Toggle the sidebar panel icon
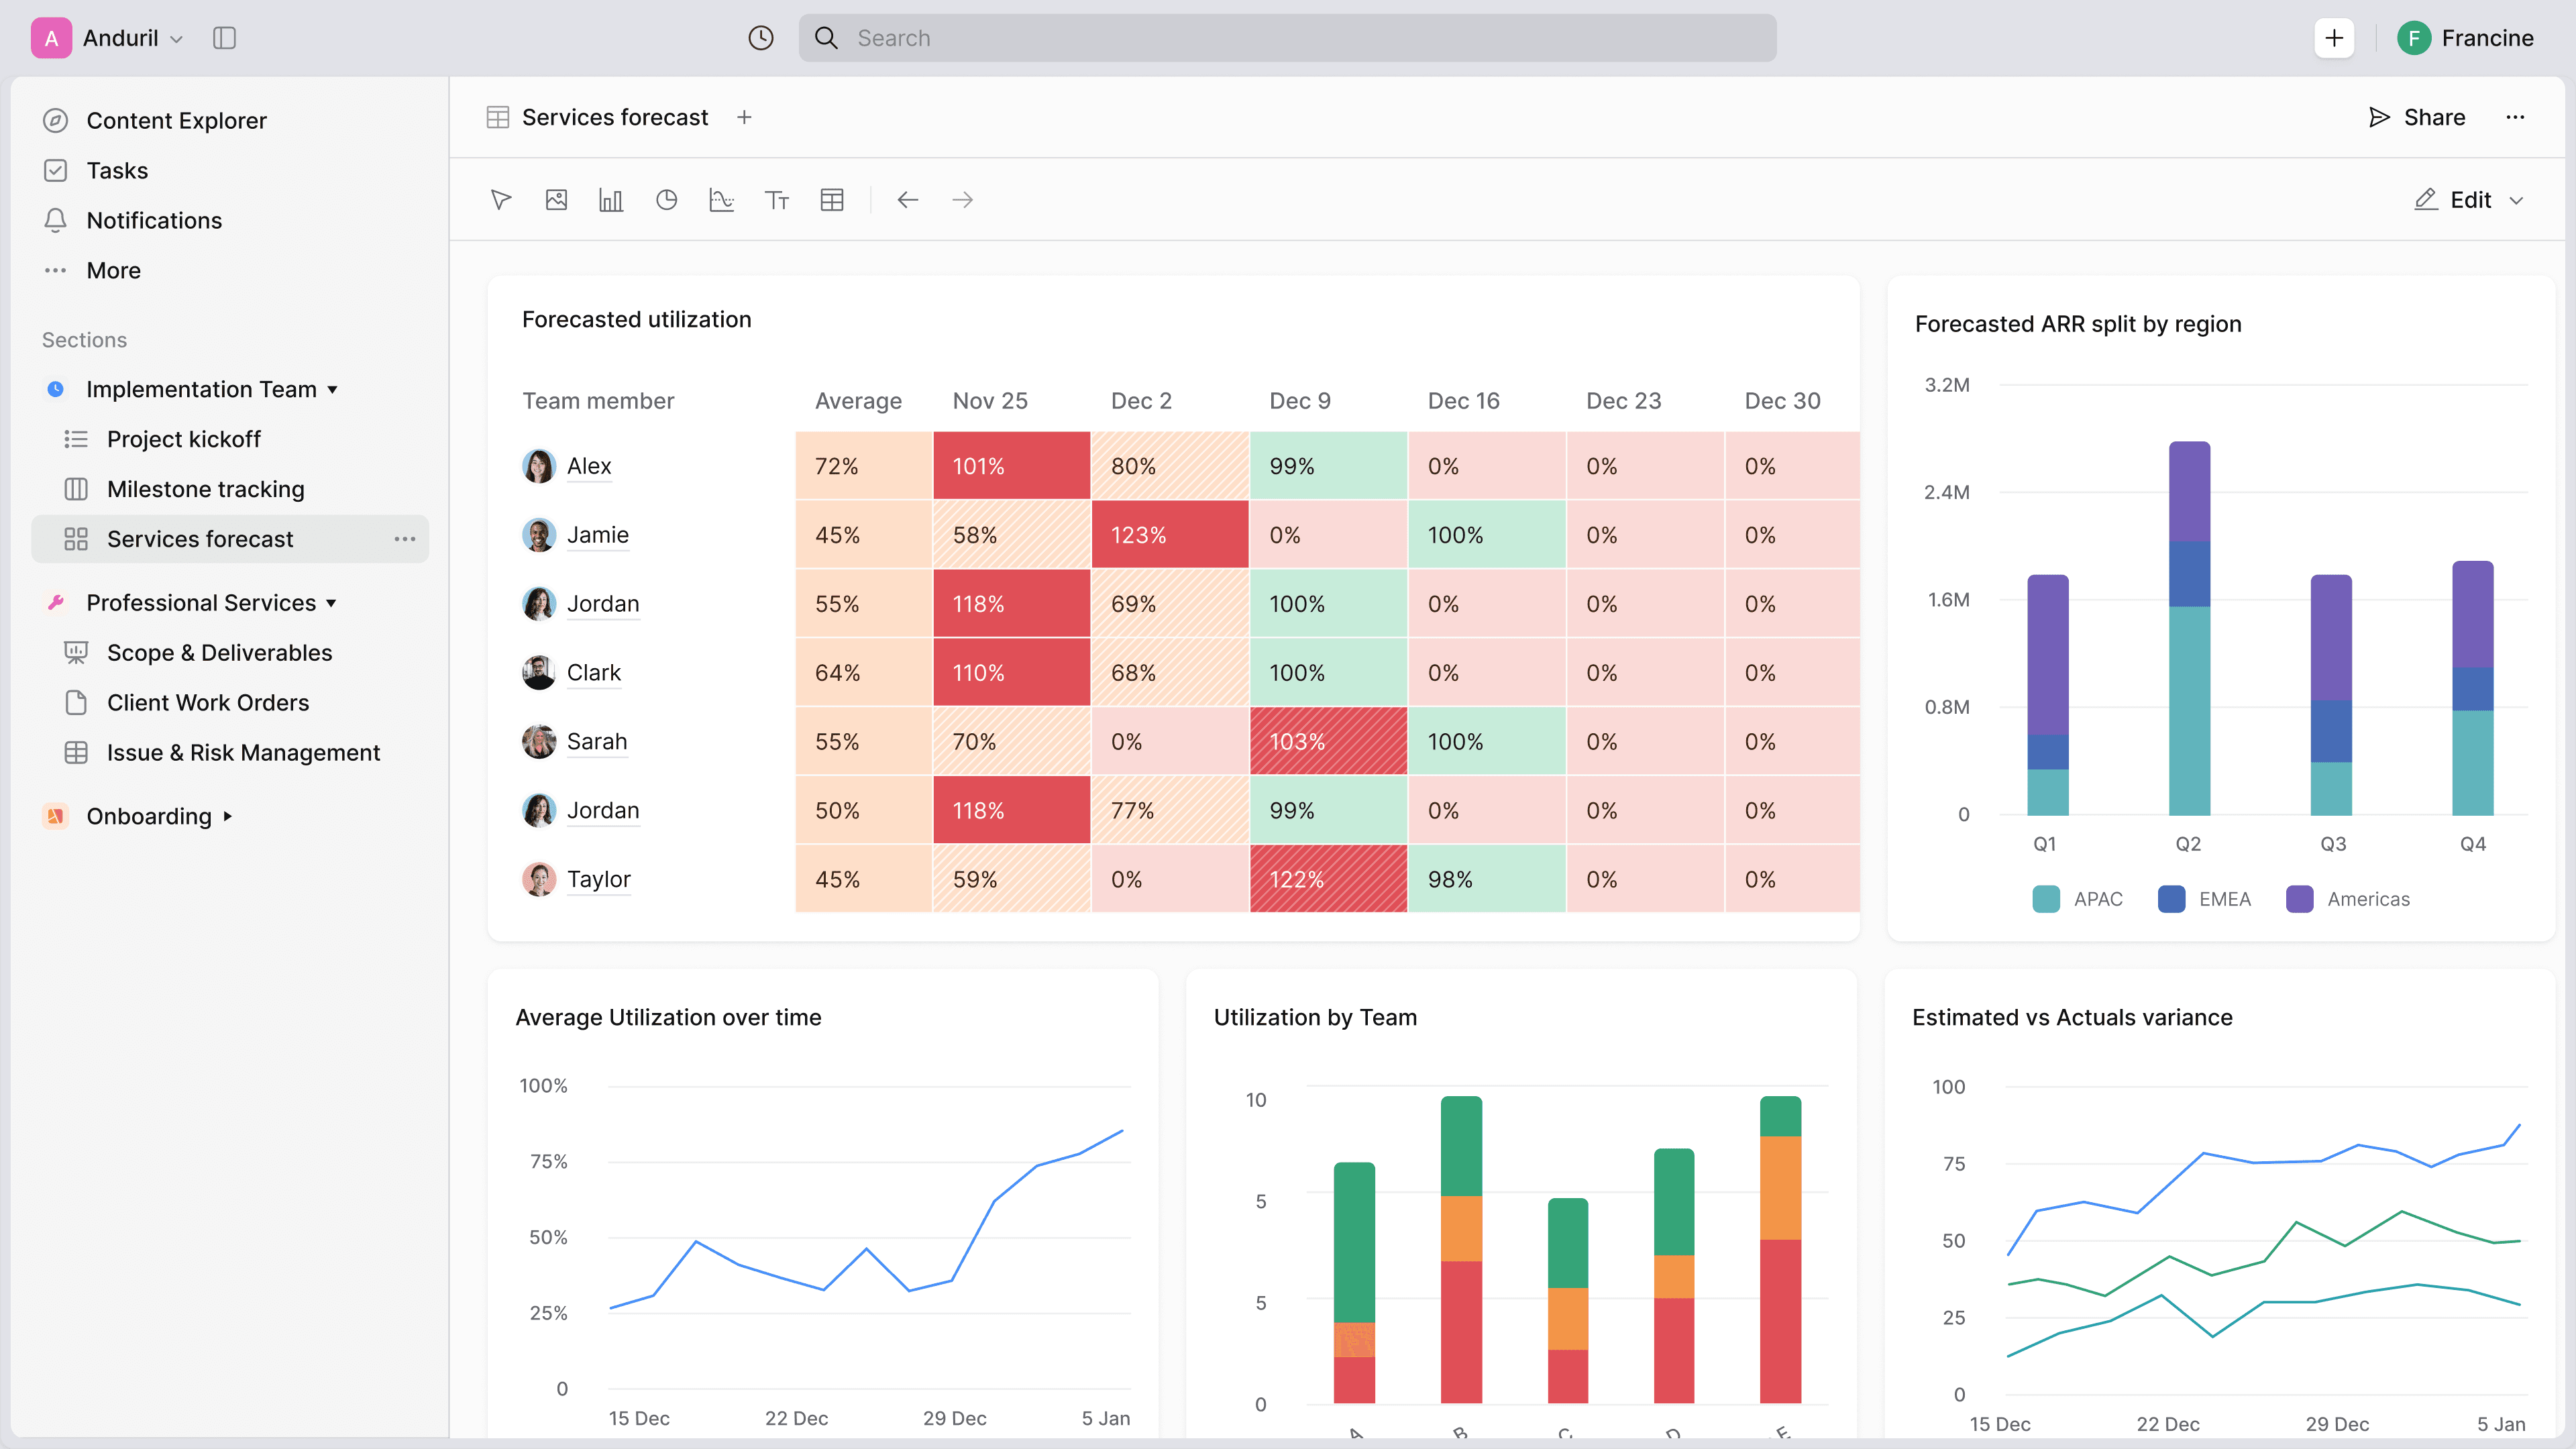The width and height of the screenshot is (2576, 1449). [224, 38]
